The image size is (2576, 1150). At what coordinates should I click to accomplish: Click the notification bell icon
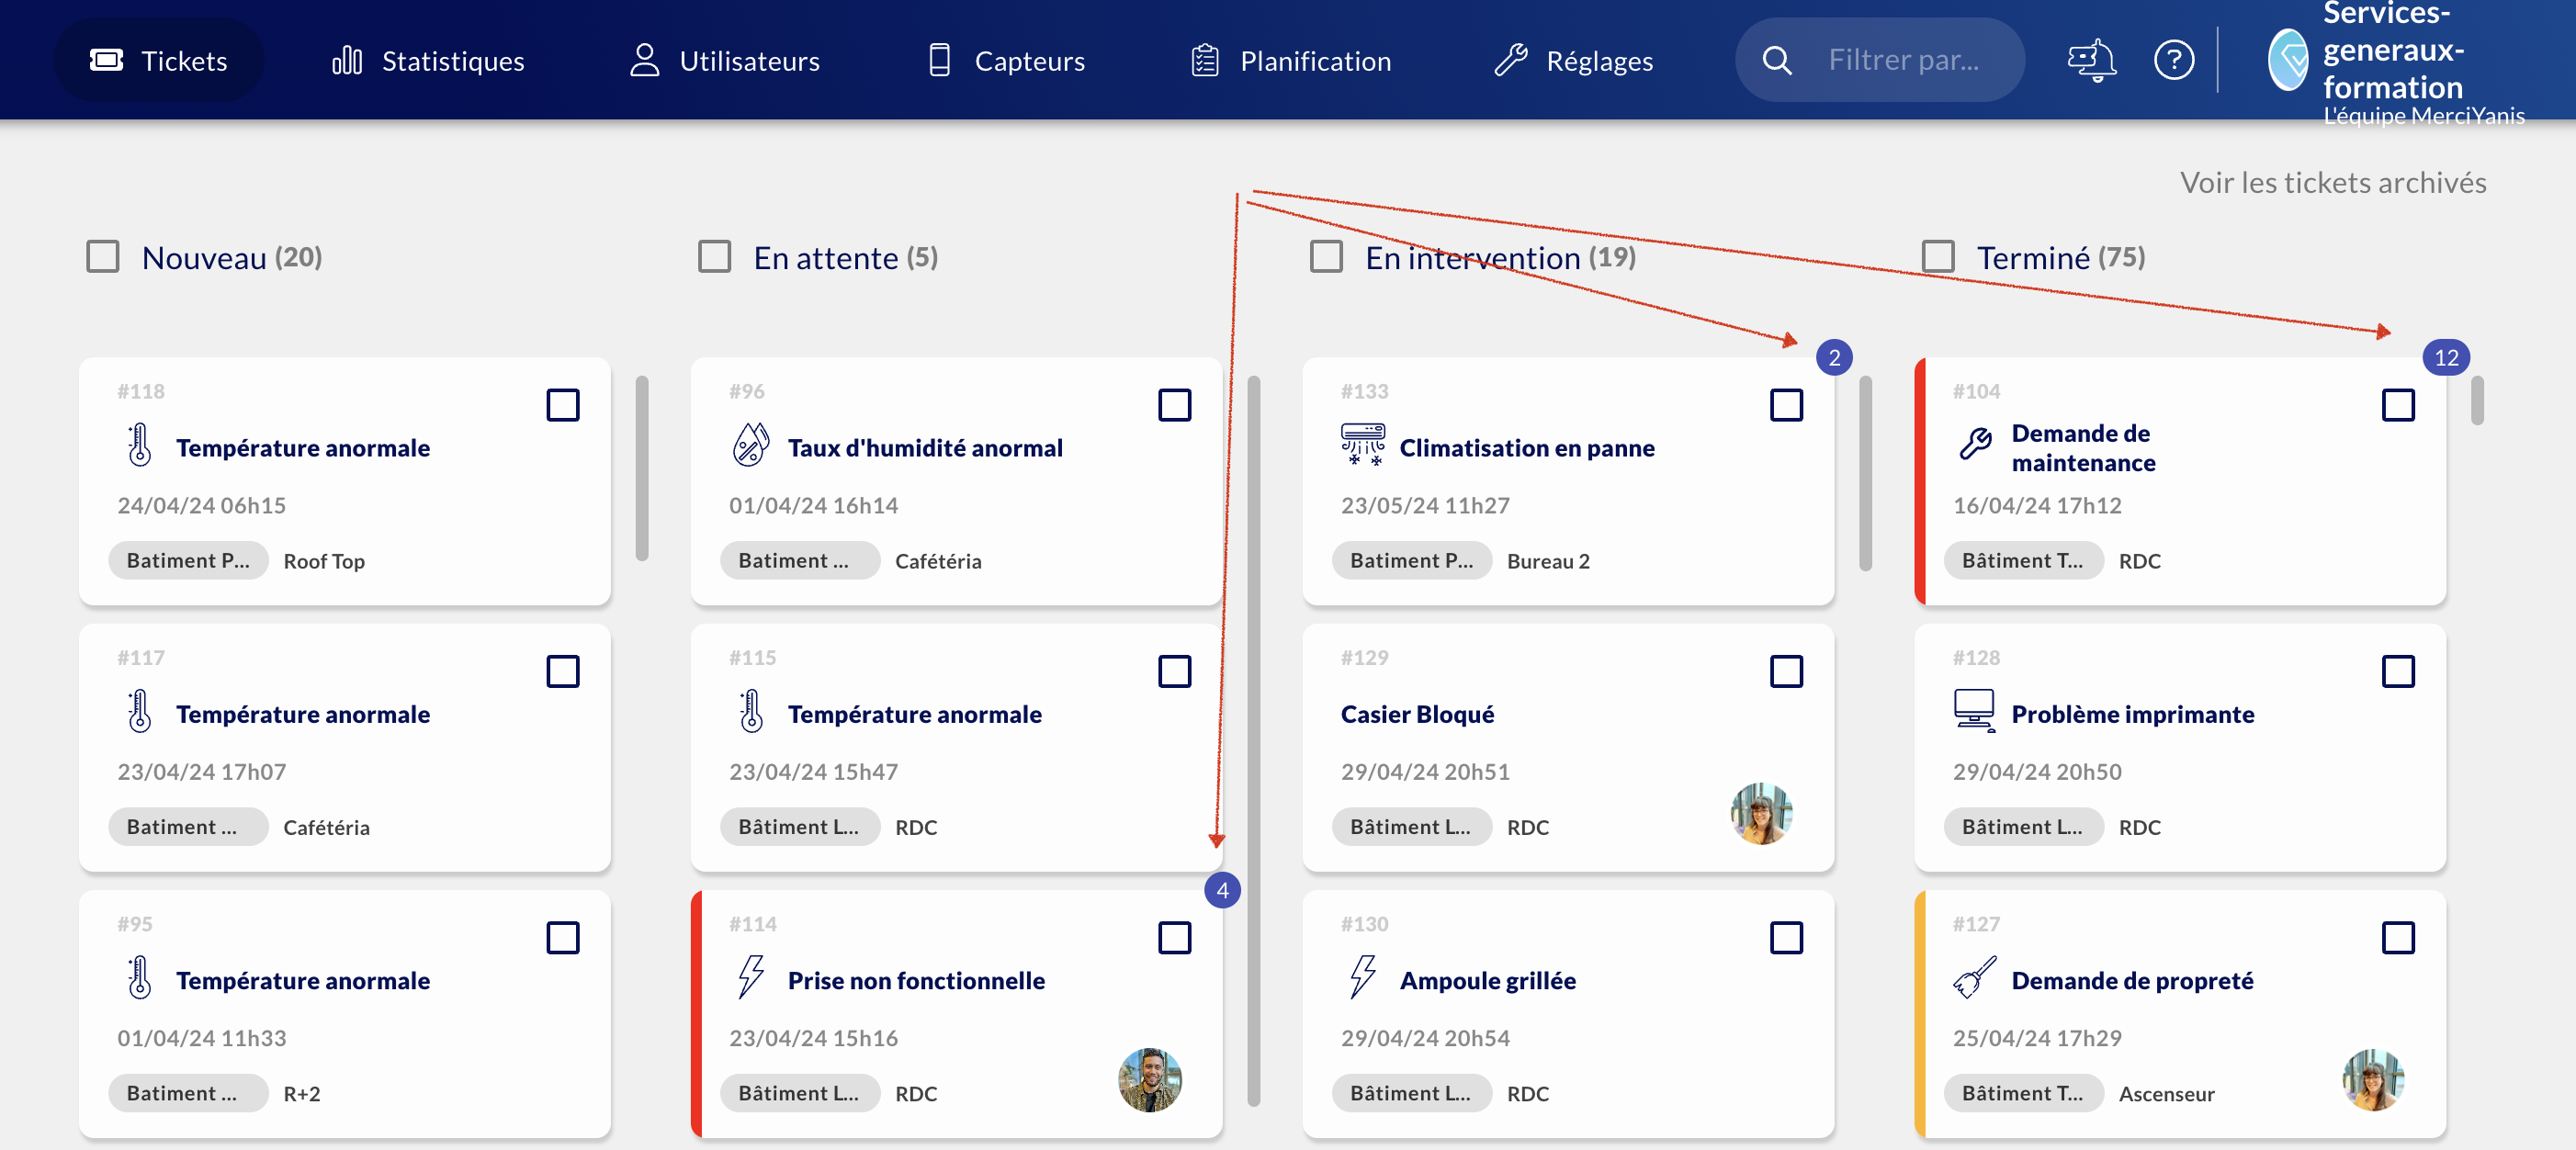point(2092,60)
